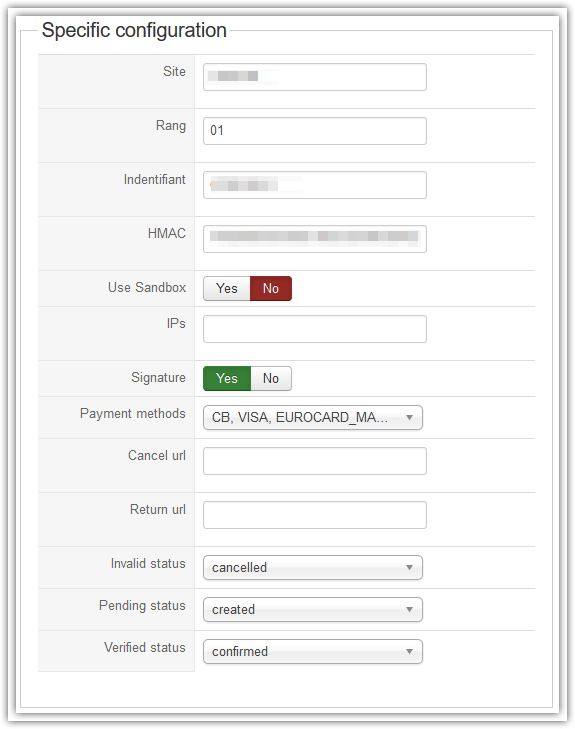This screenshot has height=729, width=575.
Task: Set Signature to Yes
Action: point(227,378)
